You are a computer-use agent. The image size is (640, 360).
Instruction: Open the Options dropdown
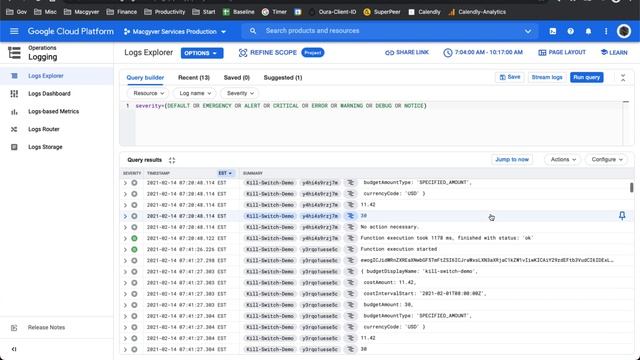coord(202,53)
